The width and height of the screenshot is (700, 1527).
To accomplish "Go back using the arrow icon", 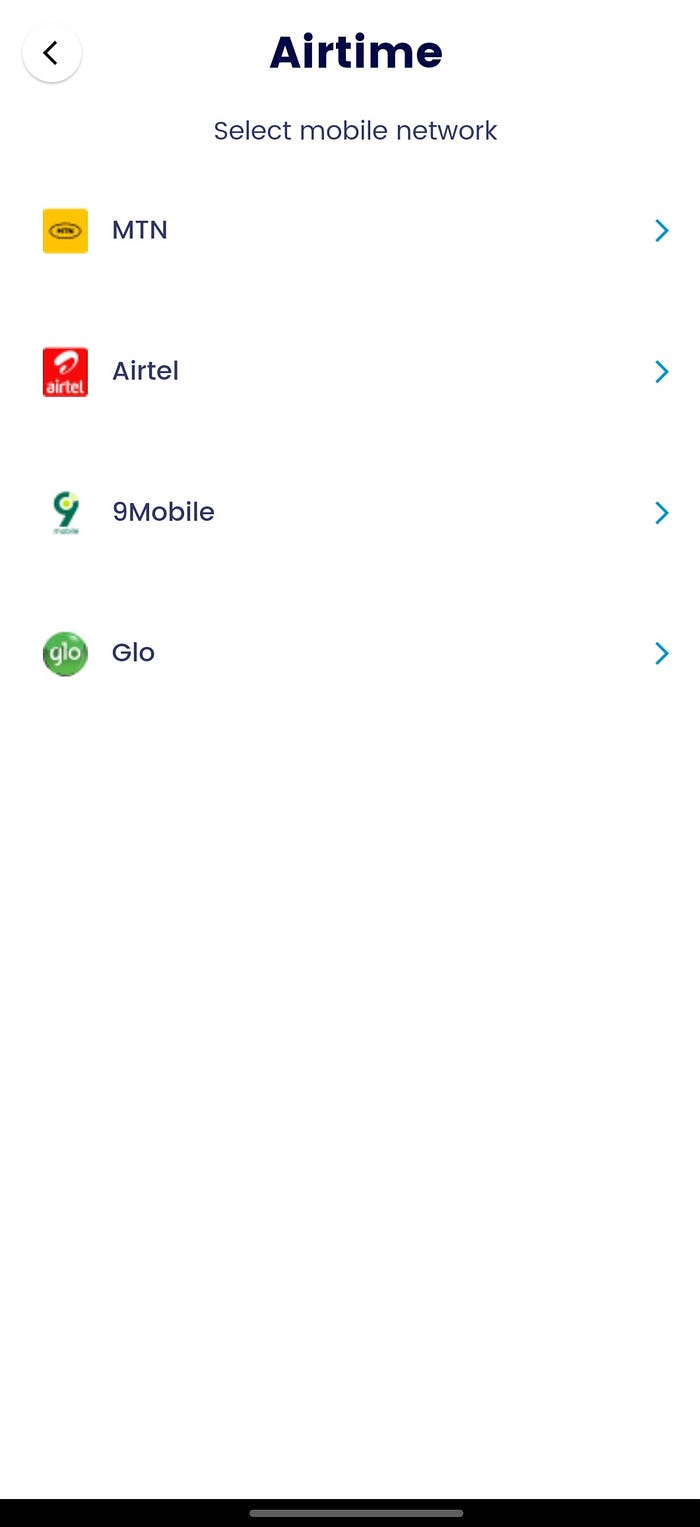I will (x=52, y=53).
